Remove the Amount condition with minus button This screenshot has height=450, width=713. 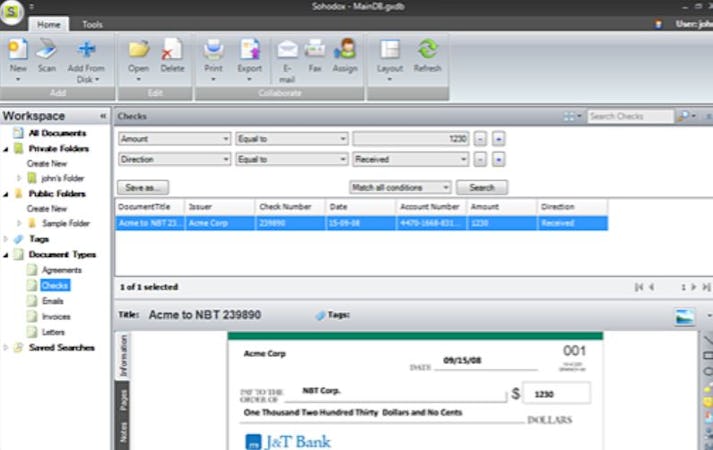click(x=480, y=139)
